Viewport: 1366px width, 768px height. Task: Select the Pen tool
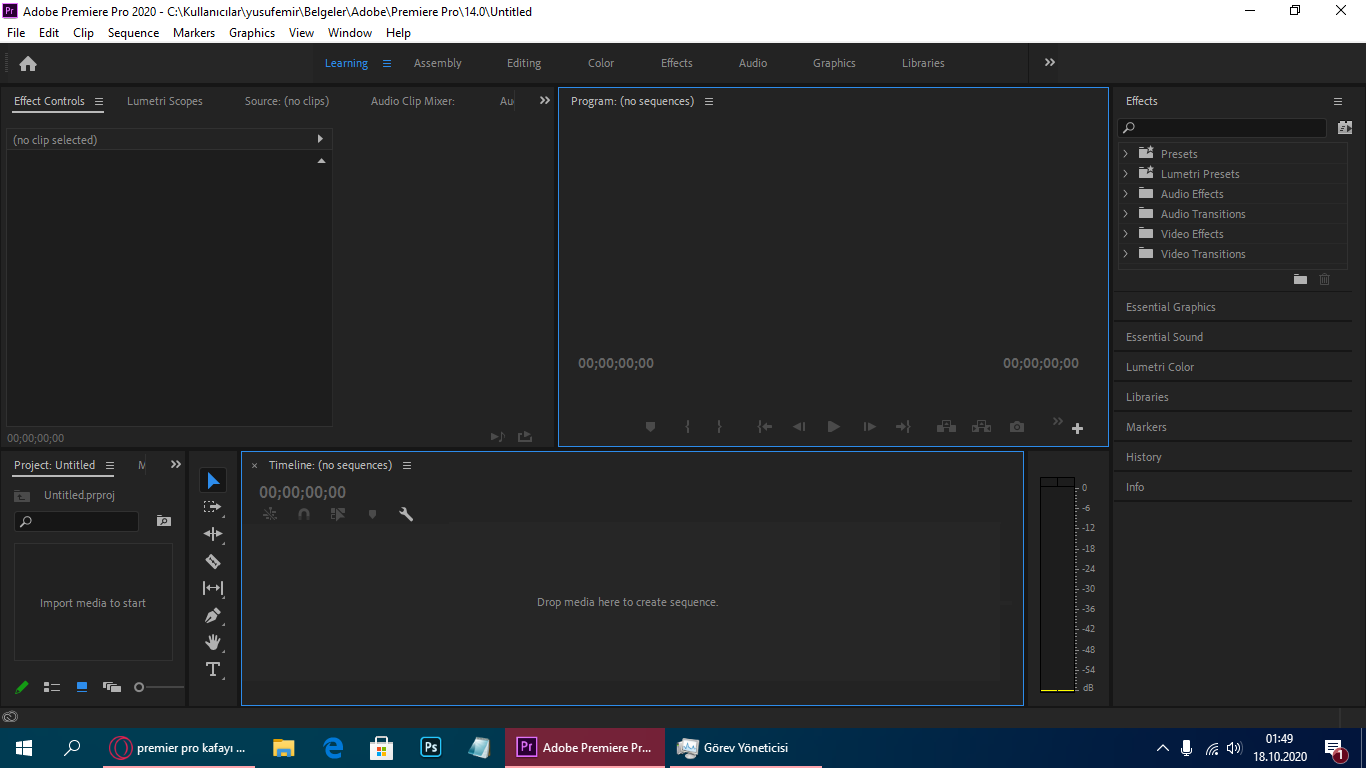(213, 615)
